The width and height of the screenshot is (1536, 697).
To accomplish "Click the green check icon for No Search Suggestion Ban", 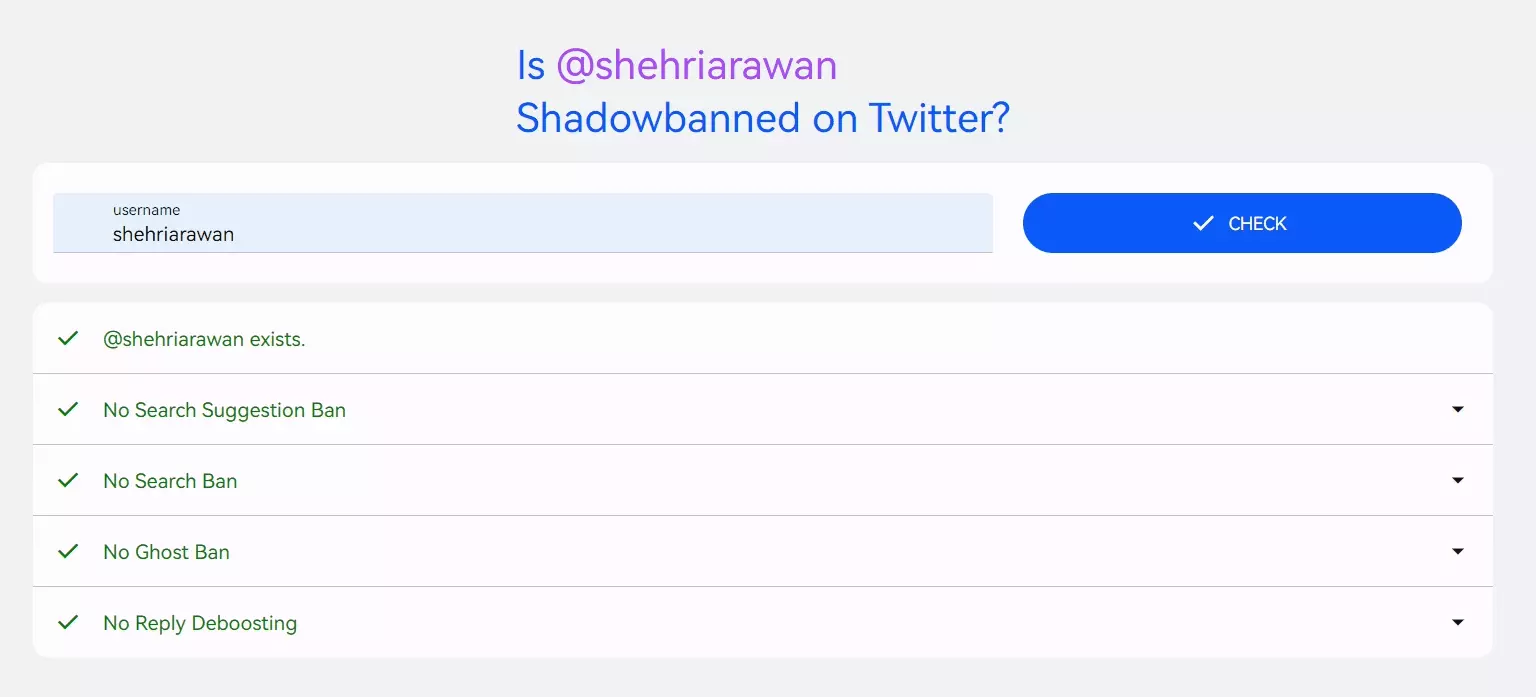I will point(67,409).
